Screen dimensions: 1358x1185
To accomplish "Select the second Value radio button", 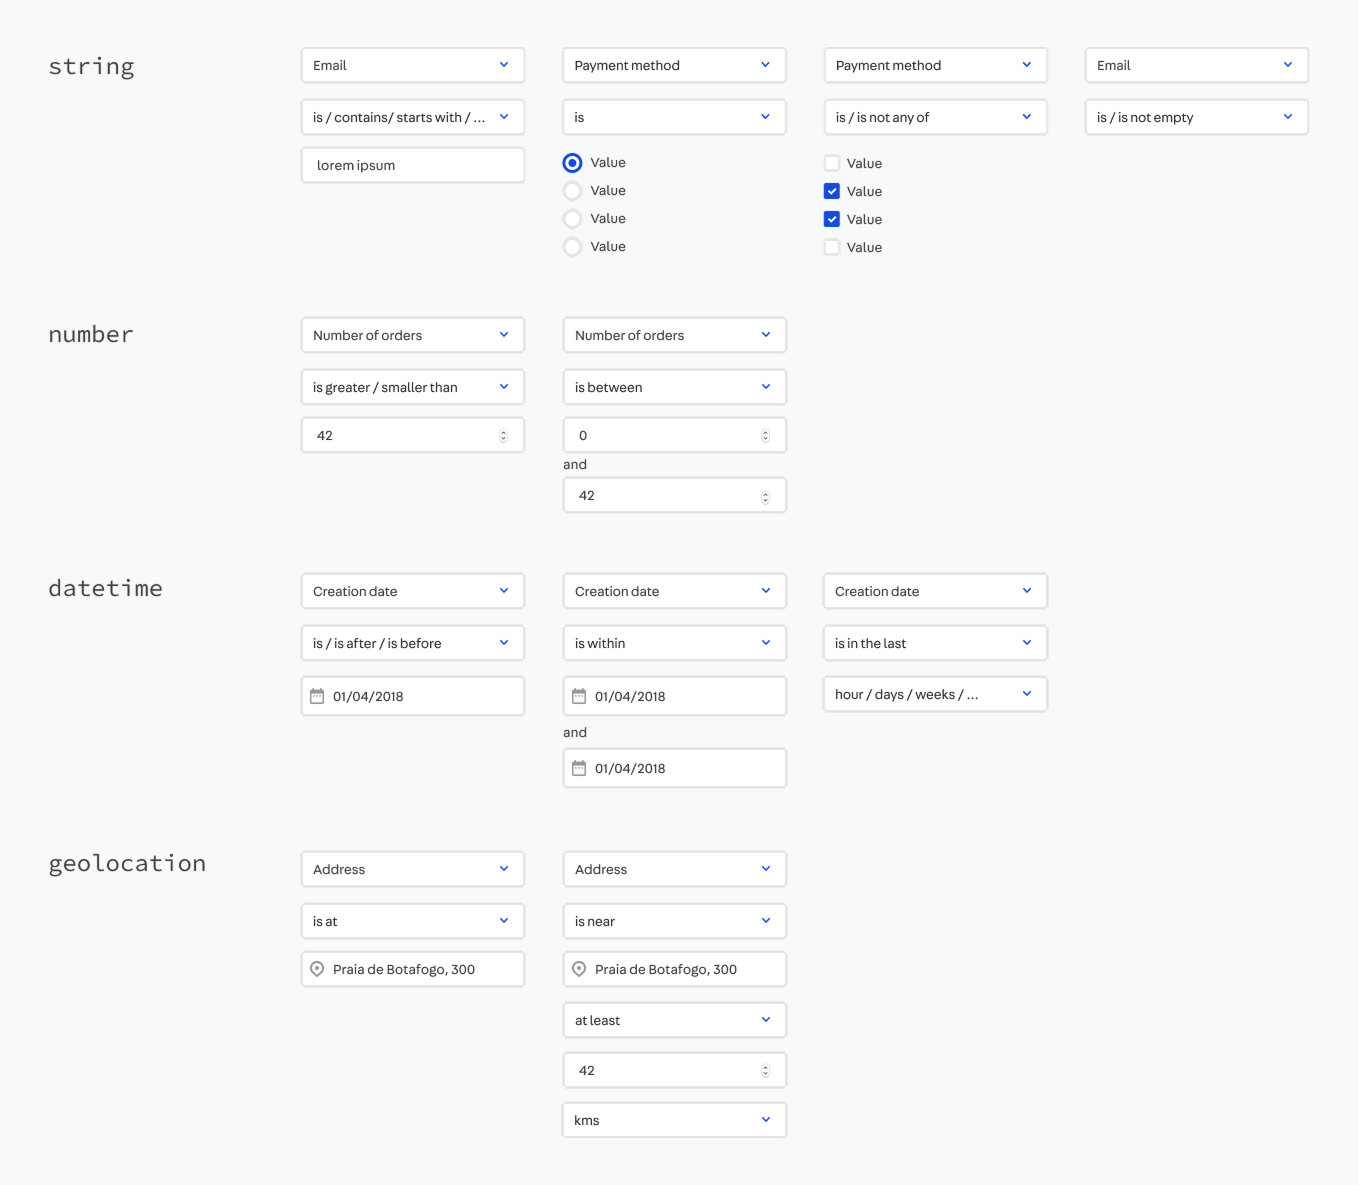I will [572, 191].
